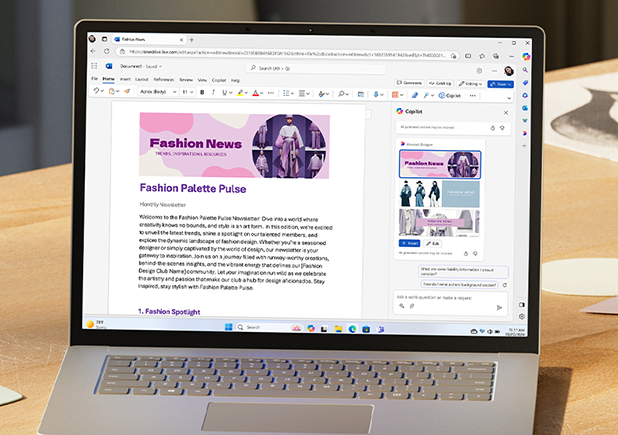Open the Windows Start menu
The height and width of the screenshot is (435, 618).
tap(227, 327)
